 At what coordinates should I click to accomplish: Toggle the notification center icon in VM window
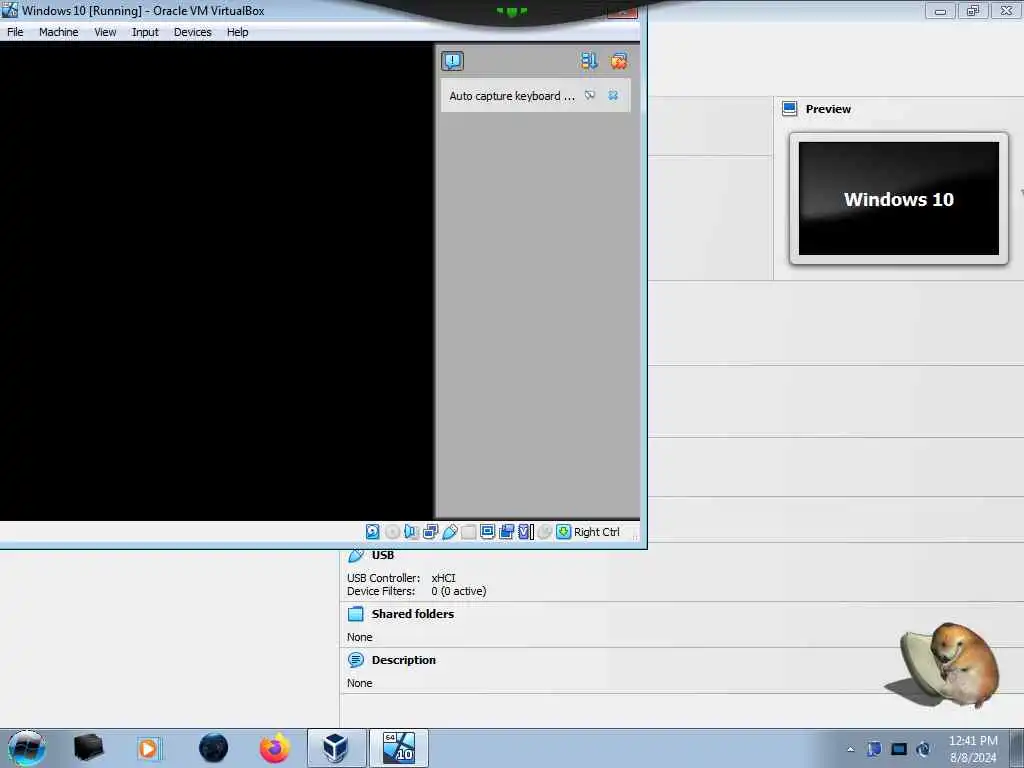click(x=452, y=61)
